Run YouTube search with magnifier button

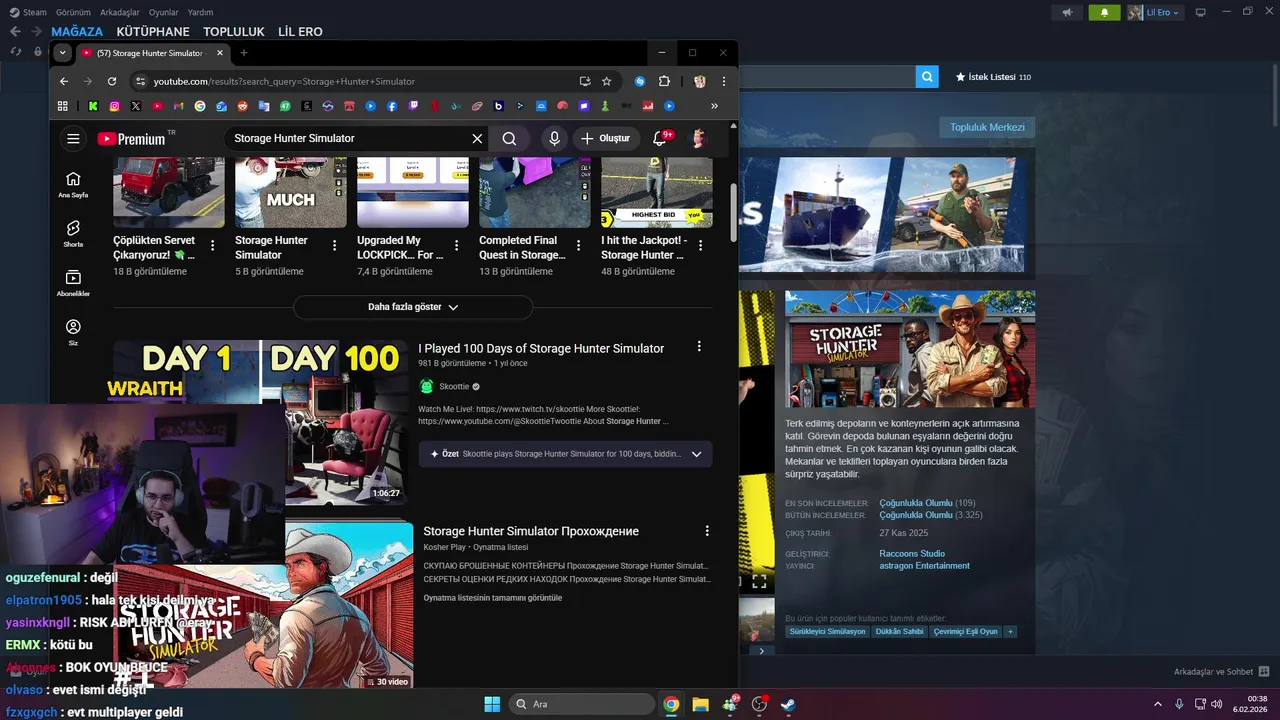coord(509,139)
